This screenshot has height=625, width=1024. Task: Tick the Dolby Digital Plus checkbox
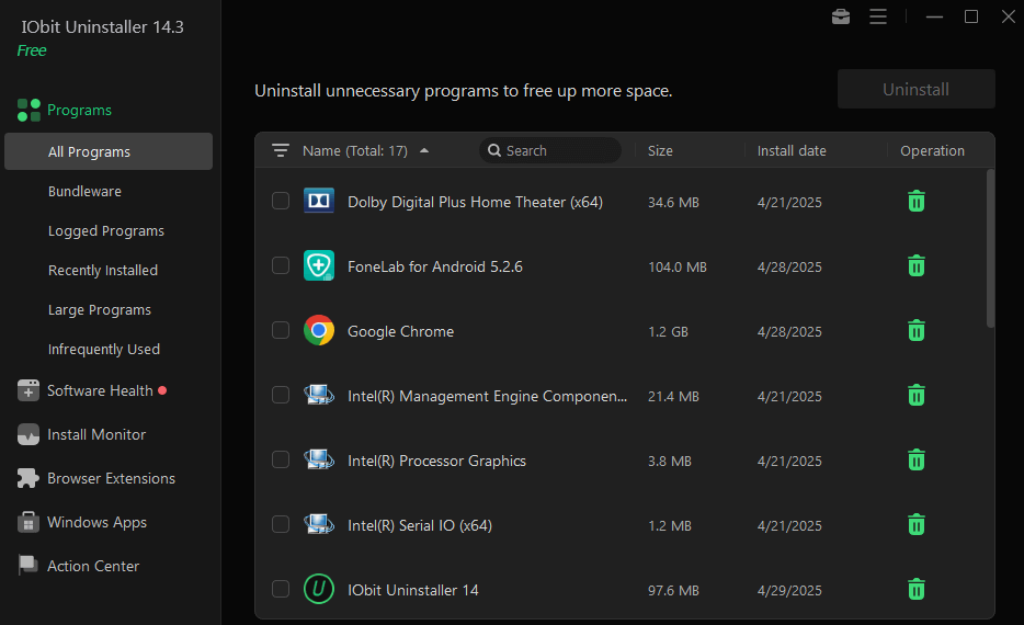(281, 201)
